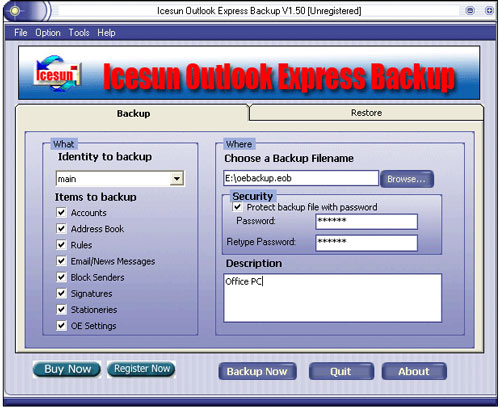Click the minimize button in title bar
Image resolution: width=500 pixels, height=407 pixels.
[470, 11]
